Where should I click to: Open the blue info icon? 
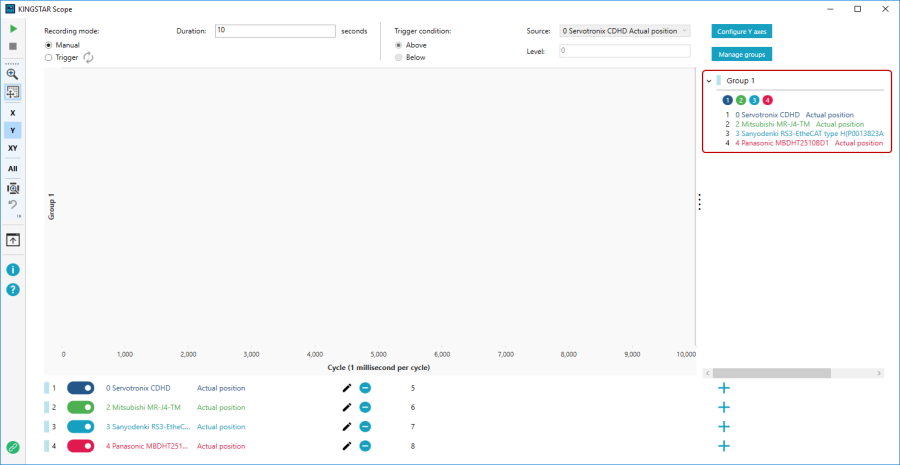(12, 270)
